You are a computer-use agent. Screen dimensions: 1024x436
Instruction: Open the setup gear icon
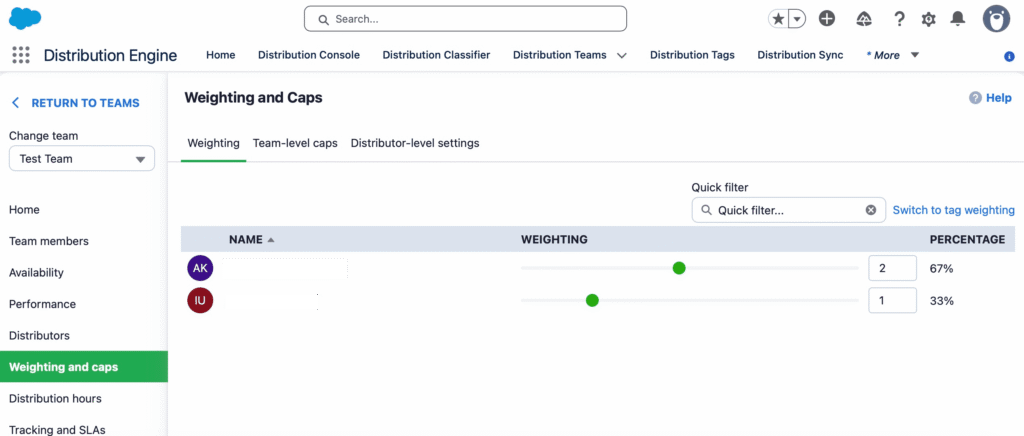(928, 20)
